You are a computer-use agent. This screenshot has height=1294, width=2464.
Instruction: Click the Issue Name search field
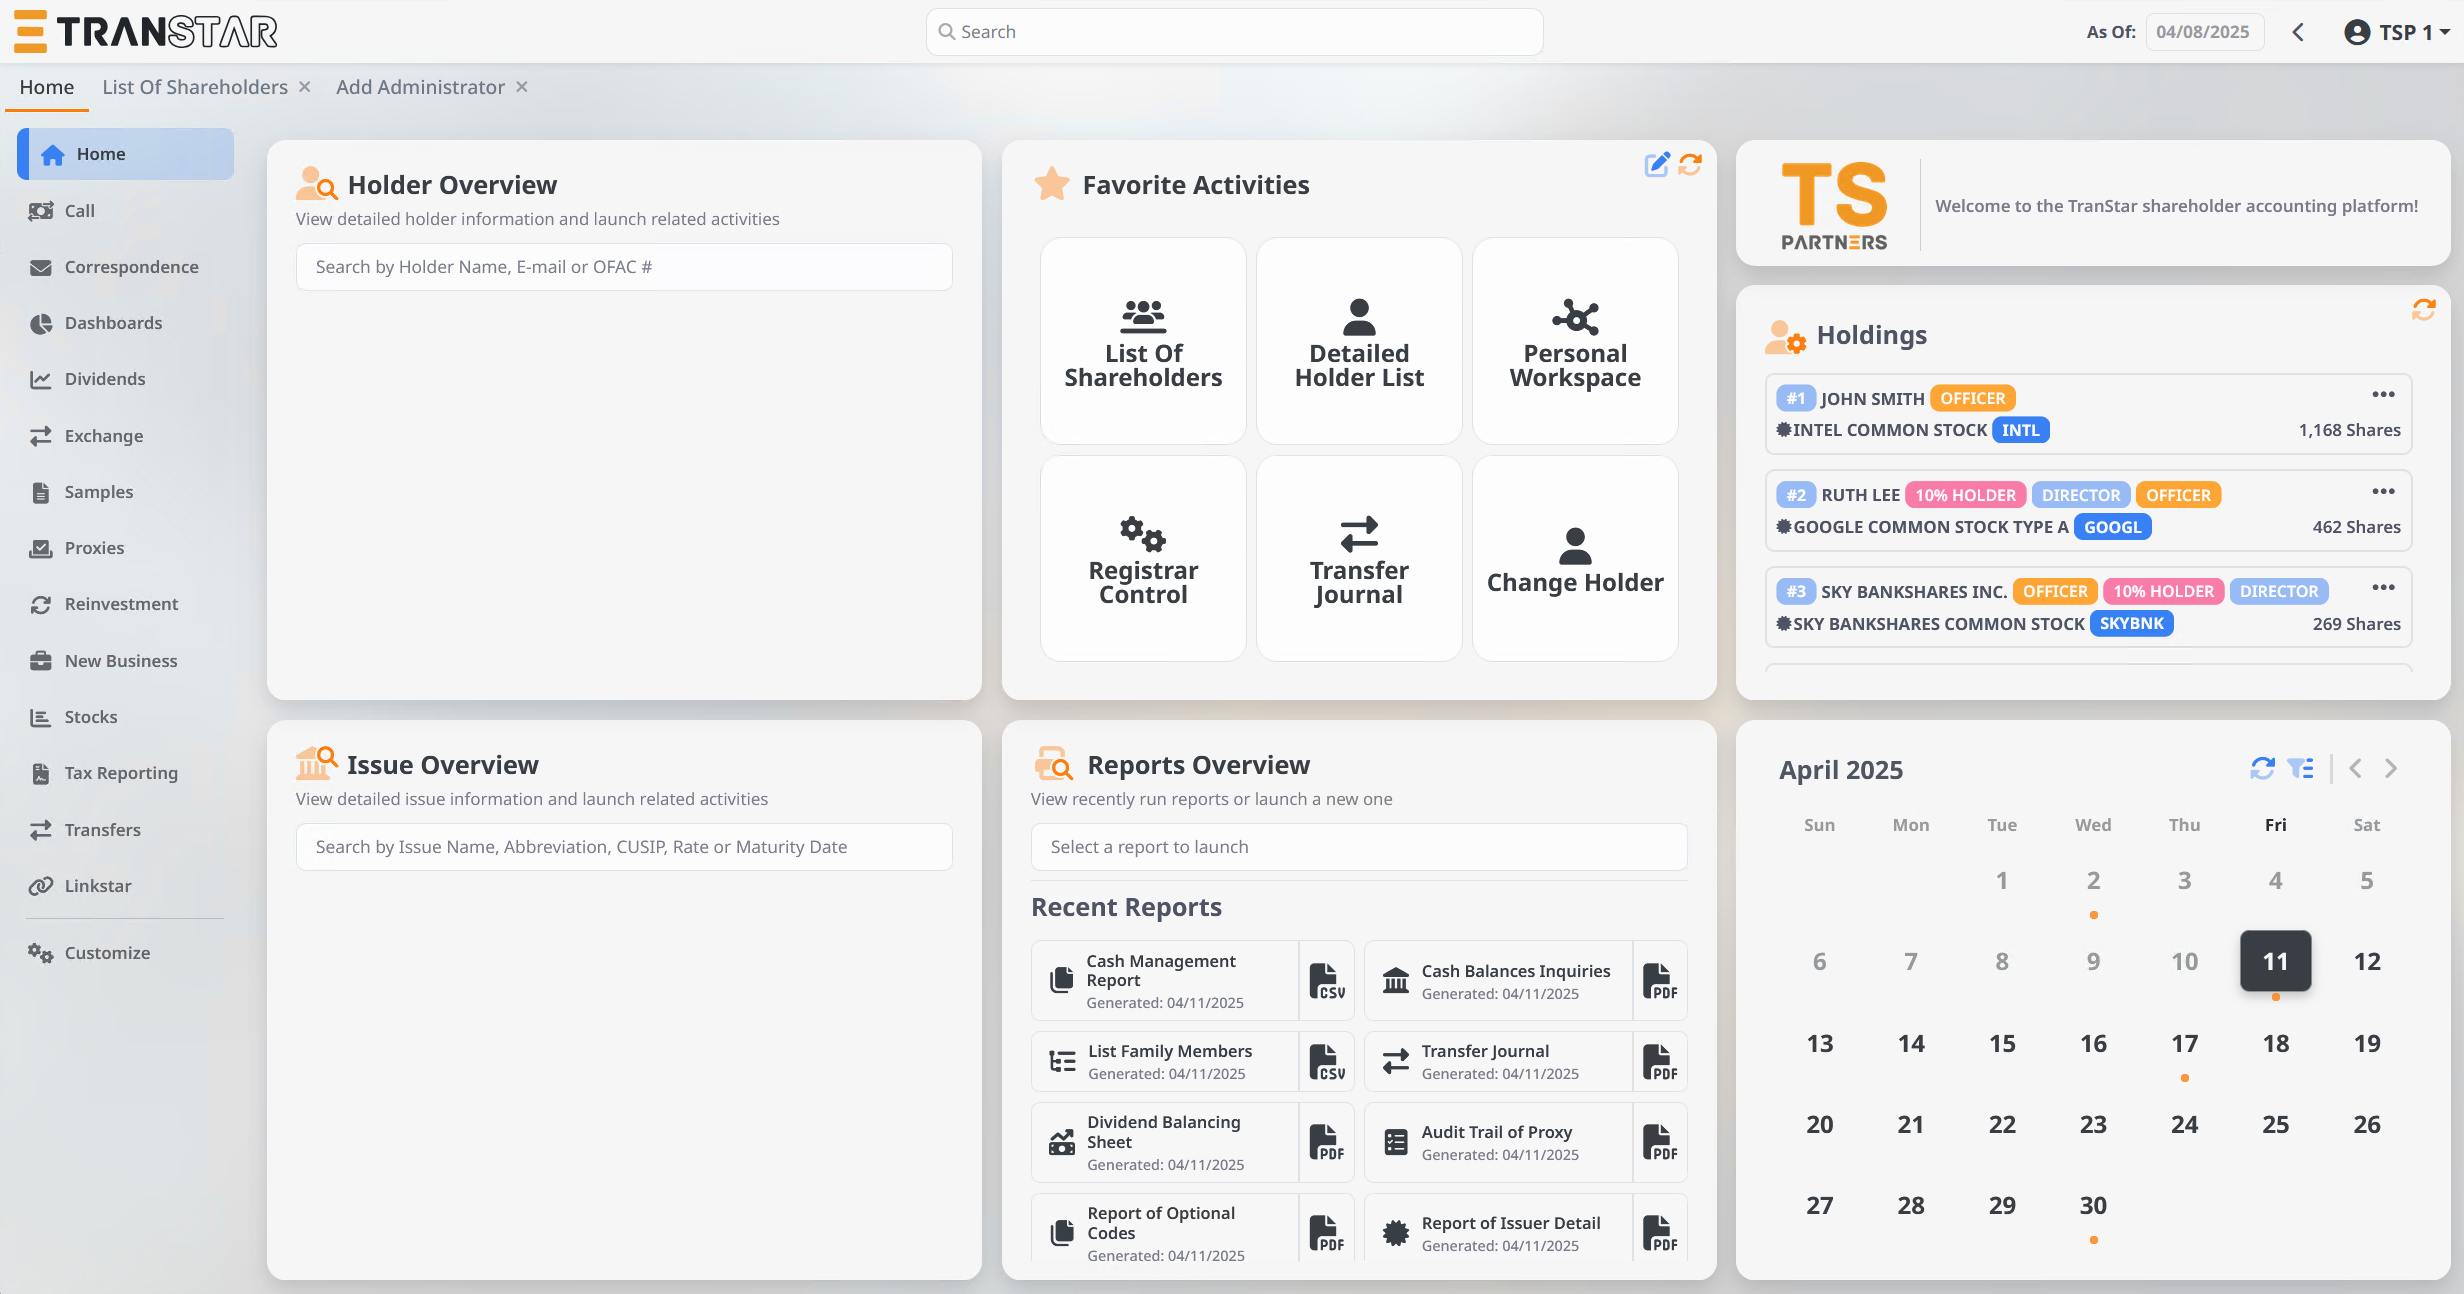tap(624, 847)
